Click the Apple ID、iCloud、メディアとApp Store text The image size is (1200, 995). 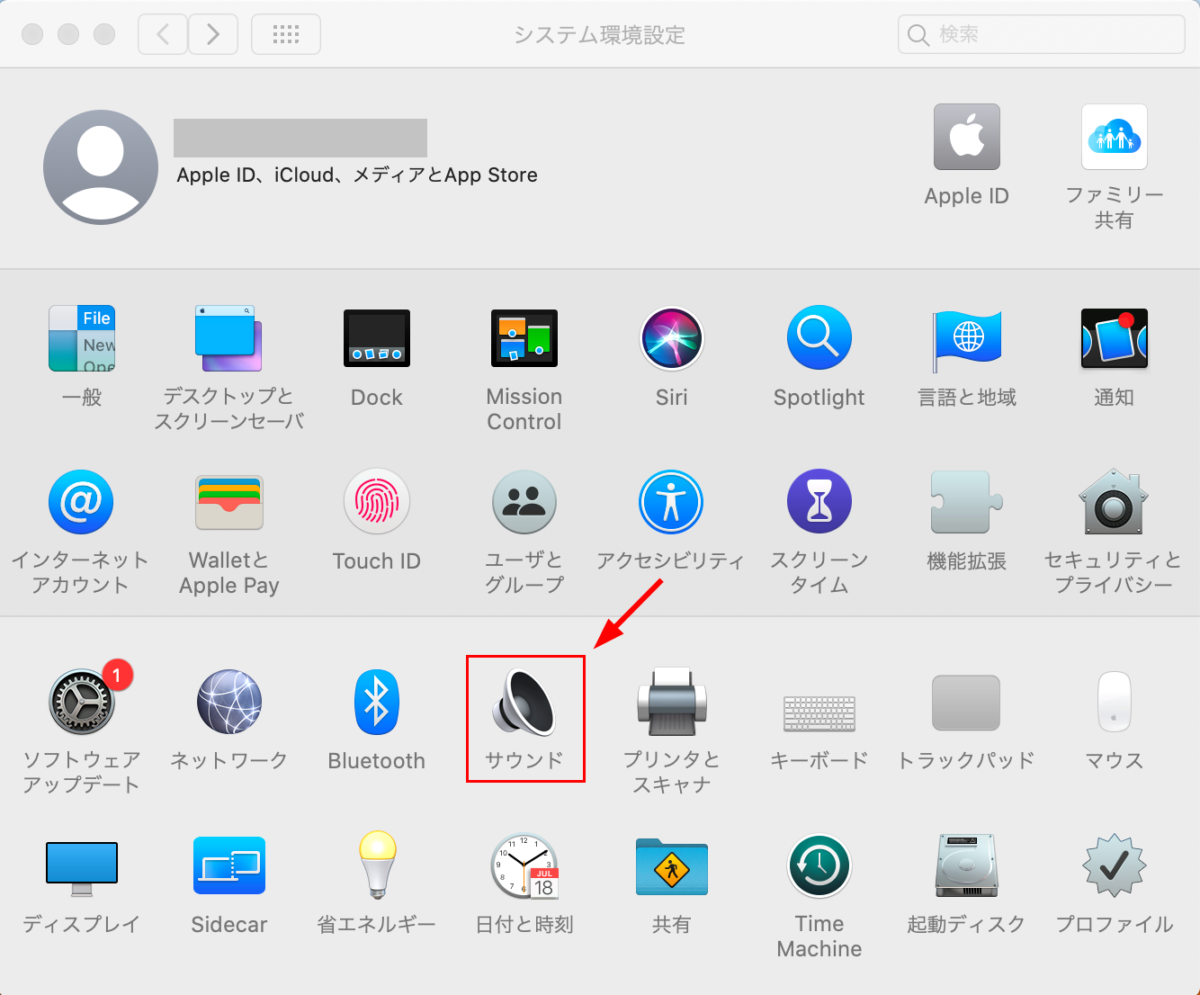(357, 175)
